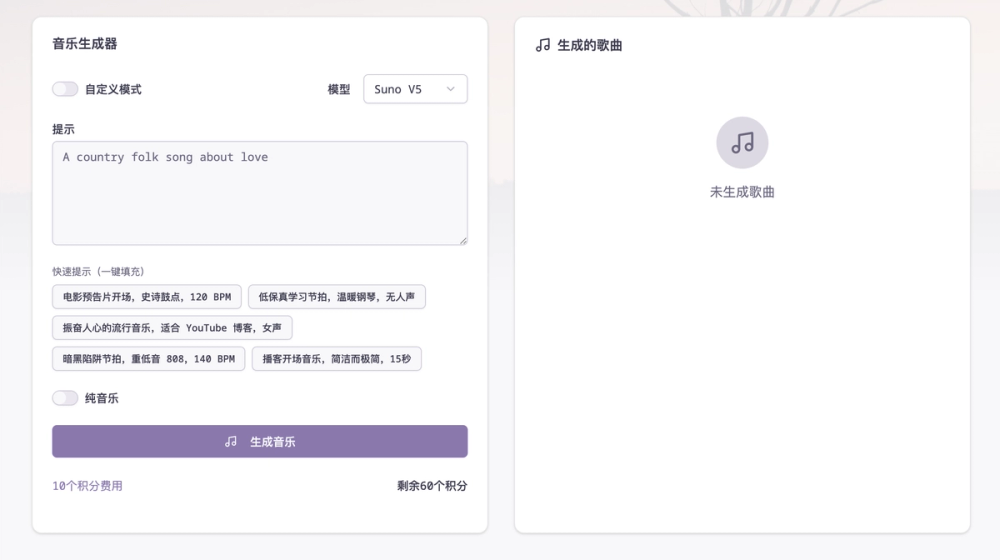Click the 生成音乐 generate button
This screenshot has height=560, width=1000.
tap(260, 441)
